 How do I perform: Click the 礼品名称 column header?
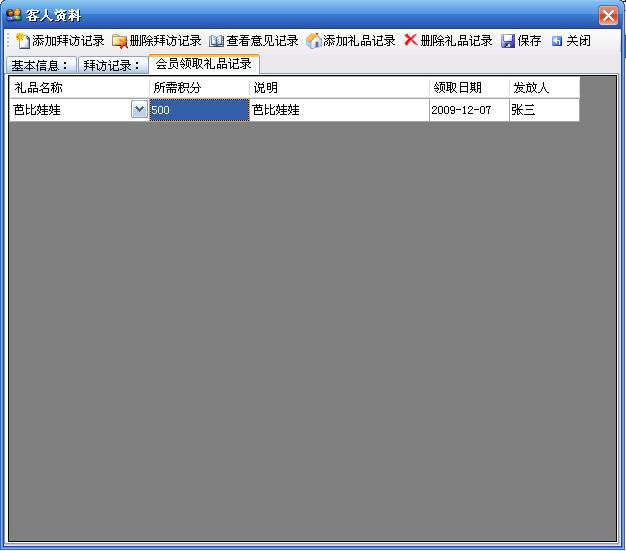click(79, 87)
